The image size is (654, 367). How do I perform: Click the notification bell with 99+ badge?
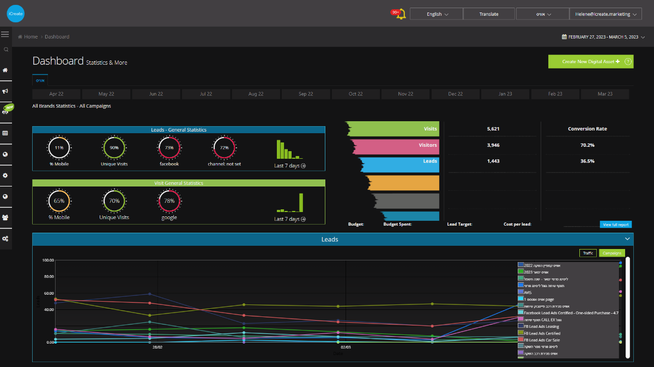[x=399, y=14]
